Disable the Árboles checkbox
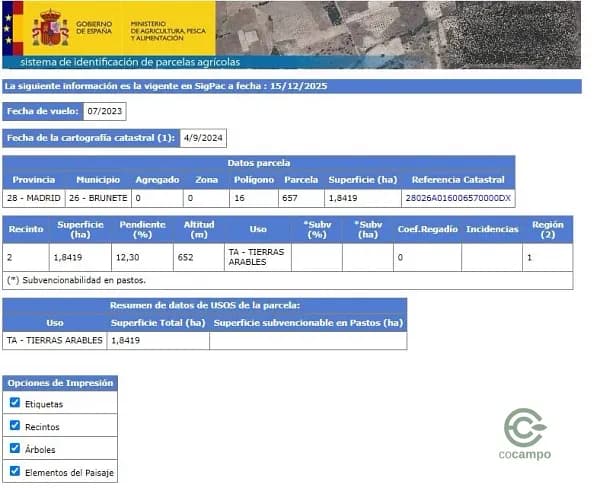The image size is (600, 488). click(x=15, y=449)
